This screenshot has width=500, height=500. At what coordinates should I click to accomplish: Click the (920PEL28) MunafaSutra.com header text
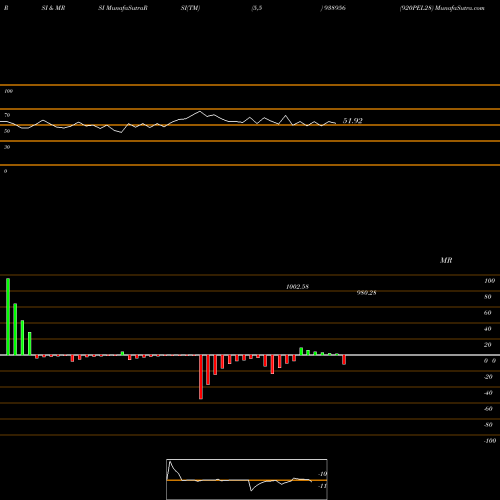click(442, 8)
